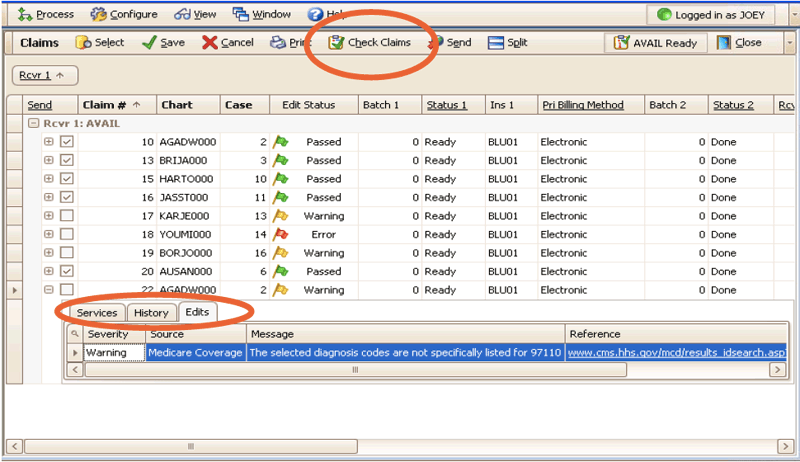Click edits panel scrollbar left arrow
This screenshot has width=800, height=462.
[75, 370]
